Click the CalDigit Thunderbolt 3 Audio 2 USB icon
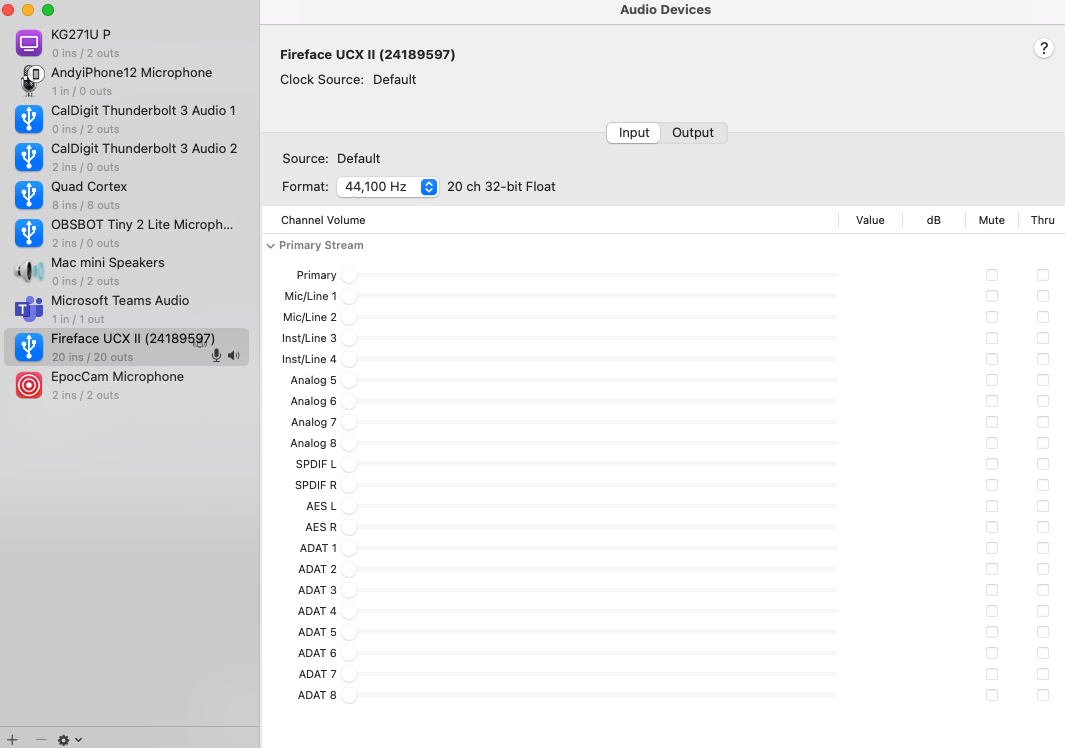Screen dimensions: 1065x748 (x=29, y=157)
